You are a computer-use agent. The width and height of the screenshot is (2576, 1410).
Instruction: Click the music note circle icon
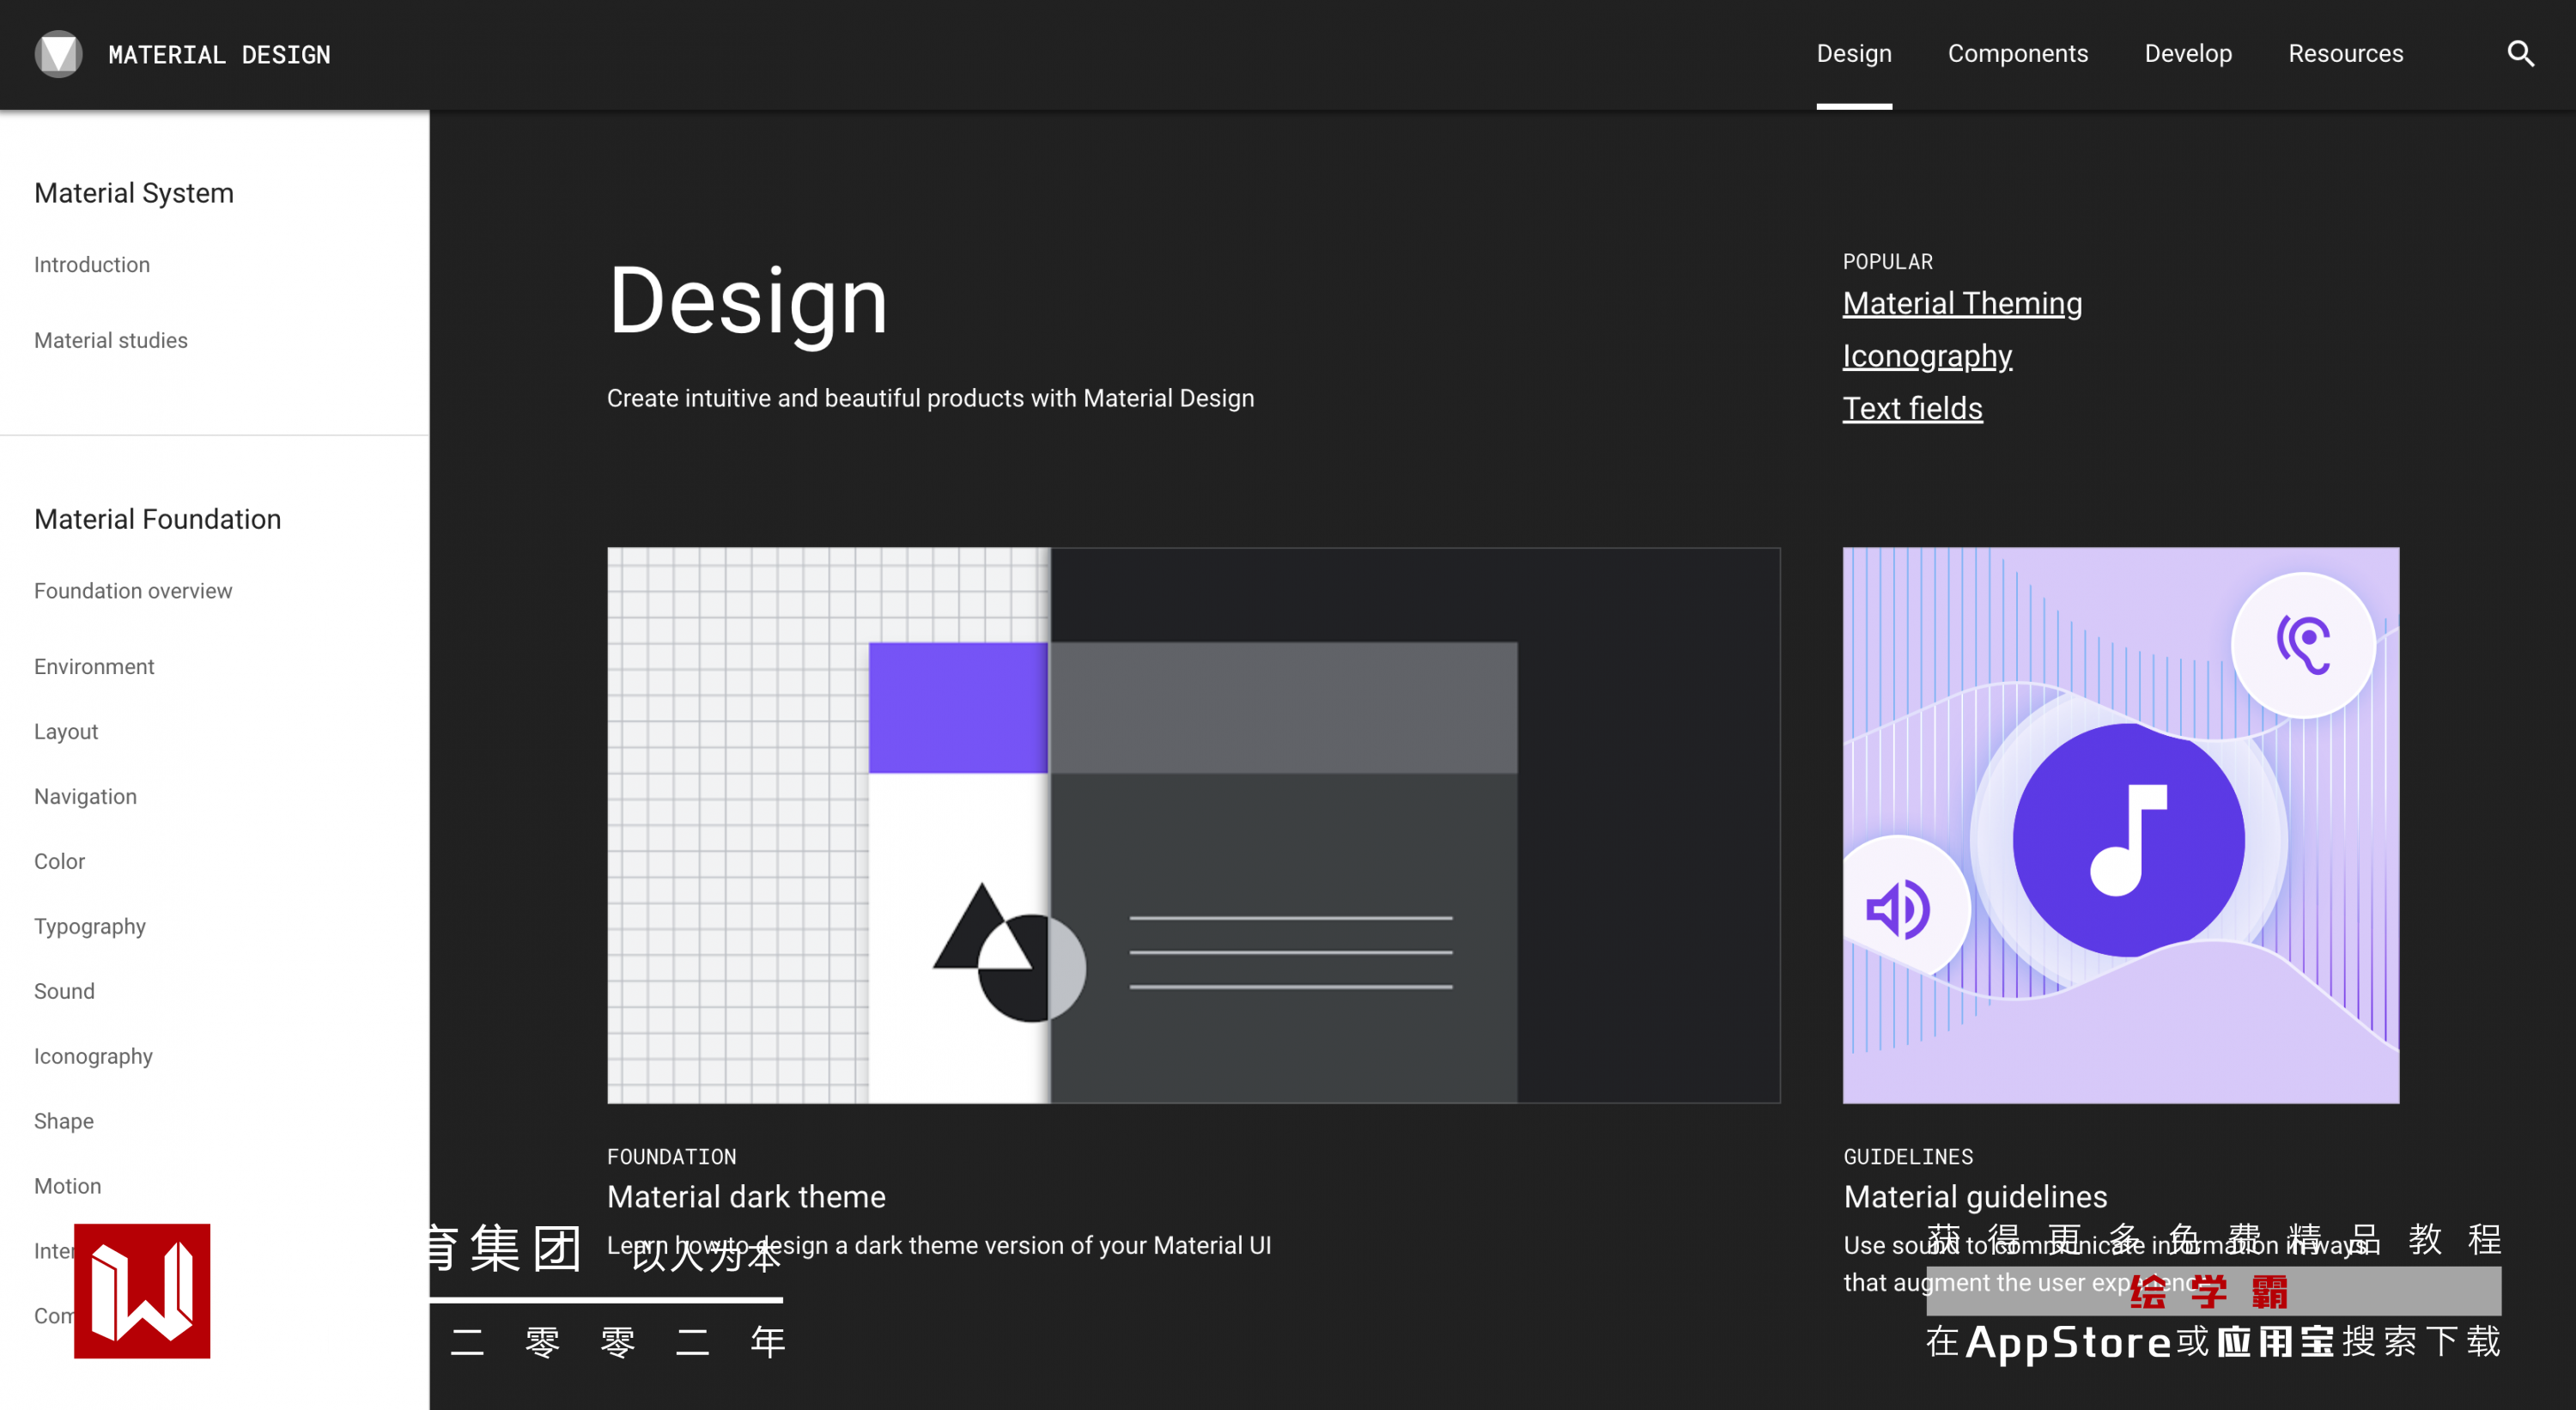[2128, 840]
